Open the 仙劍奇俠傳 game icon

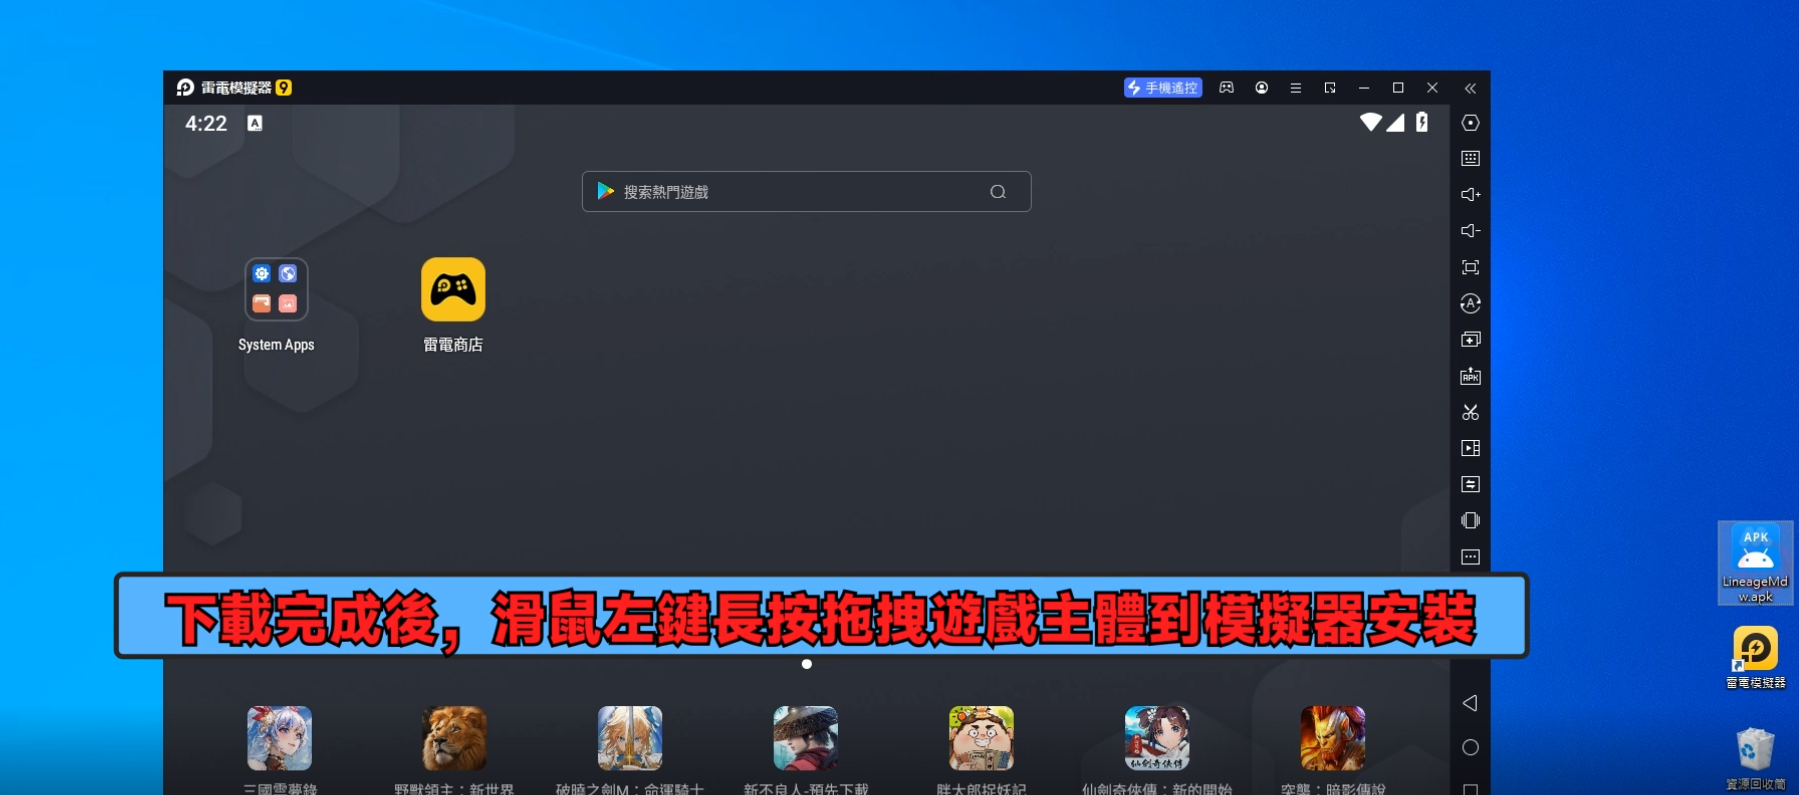(x=1157, y=739)
